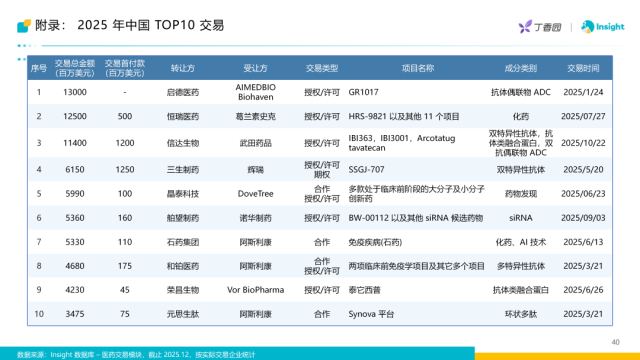
Task: Click the '成分类别' column header
Action: tap(520, 68)
